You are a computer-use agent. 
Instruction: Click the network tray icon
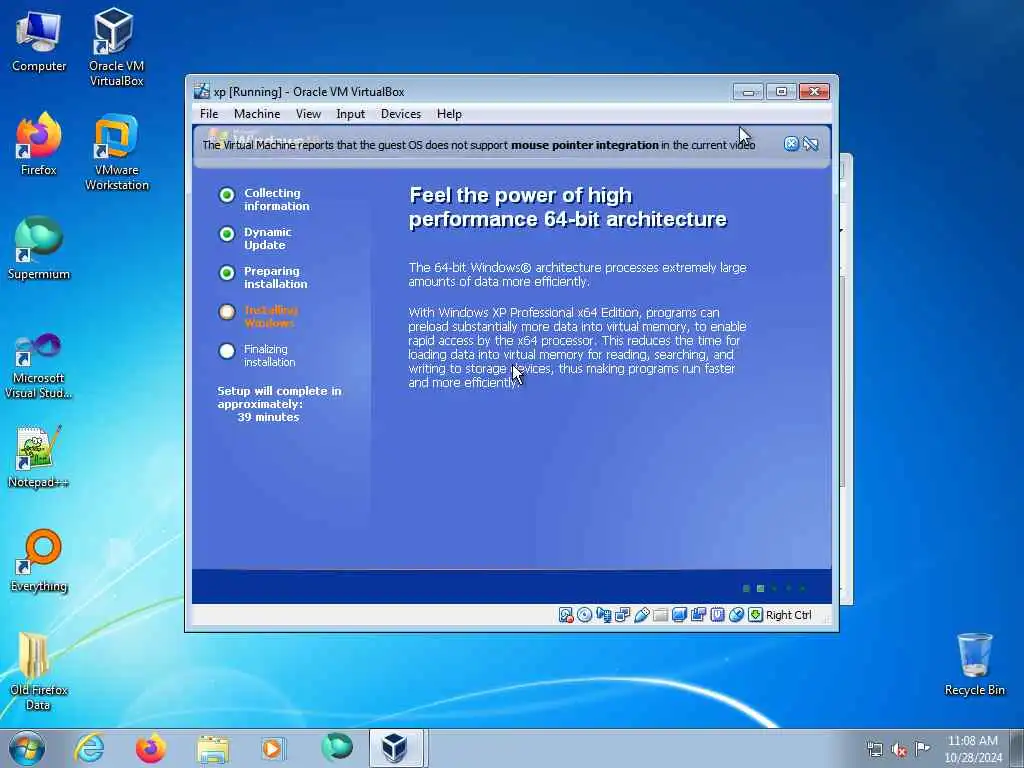click(874, 749)
